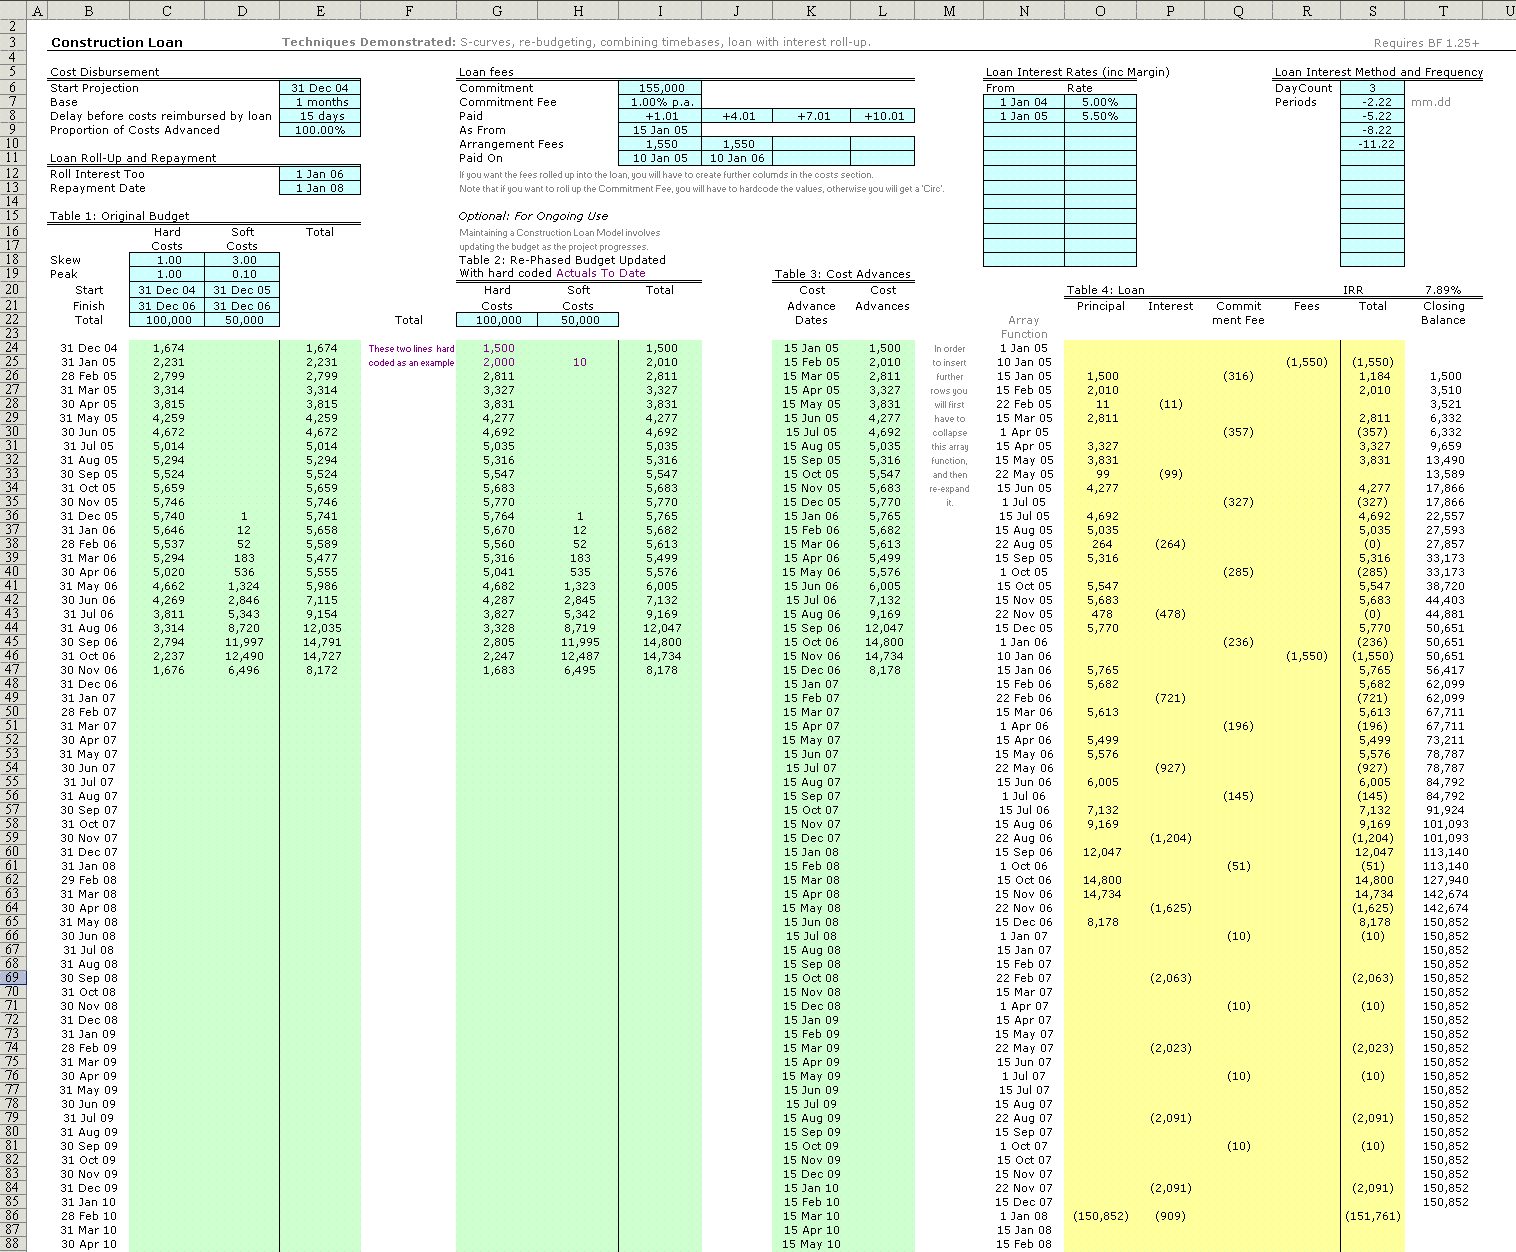Click the Soft Costs skew 3.00 cell
The image size is (1516, 1252).
pyautogui.click(x=243, y=260)
